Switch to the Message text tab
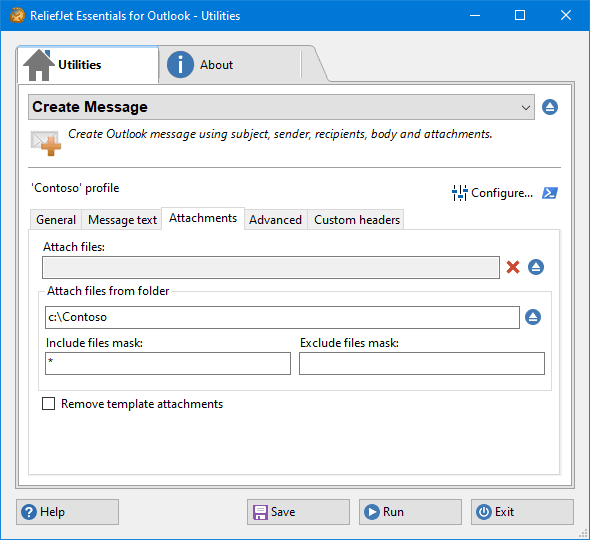The width and height of the screenshot is (590, 540). click(x=122, y=220)
